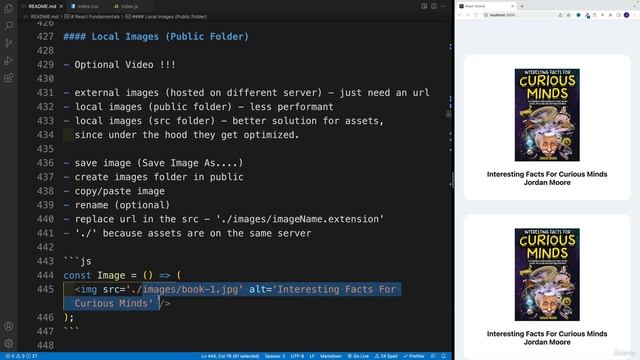This screenshot has height=360, width=640.
Task: Click the localhost address bar
Action: tap(518, 15)
